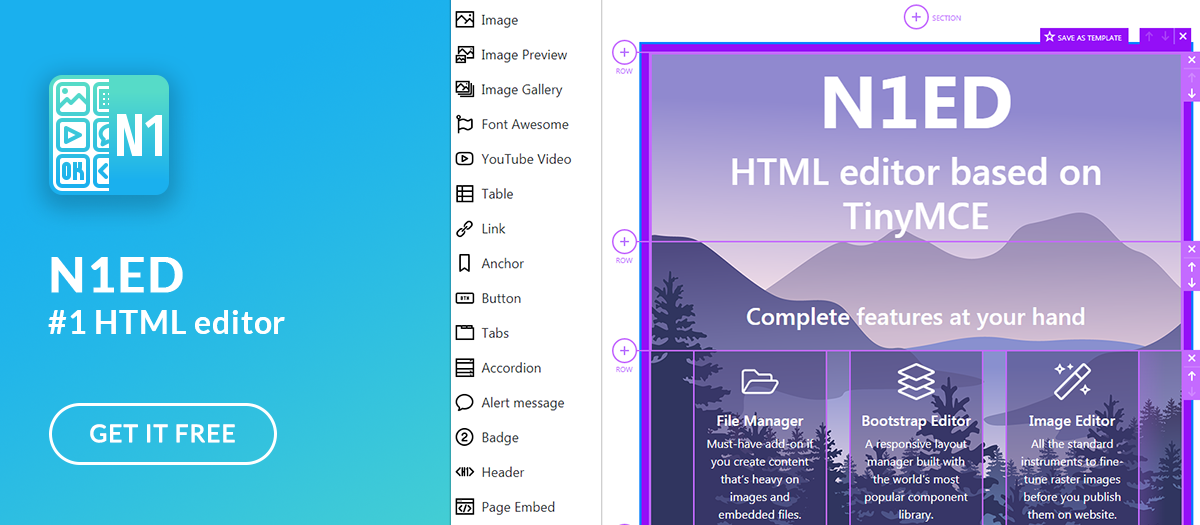Delete the Complete features row
The height and width of the screenshot is (525, 1200).
(1192, 250)
